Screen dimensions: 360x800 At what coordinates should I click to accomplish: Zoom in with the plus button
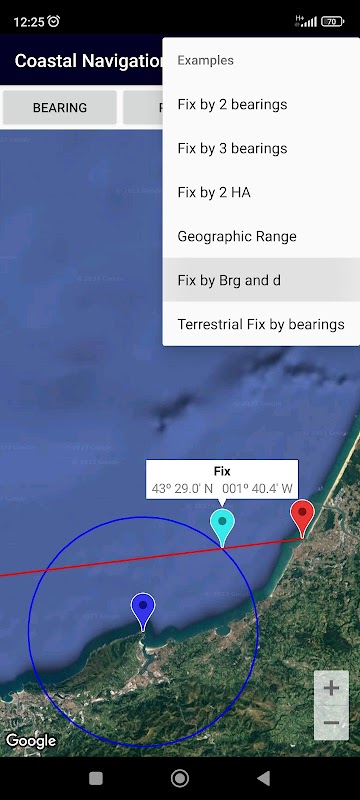(x=331, y=688)
